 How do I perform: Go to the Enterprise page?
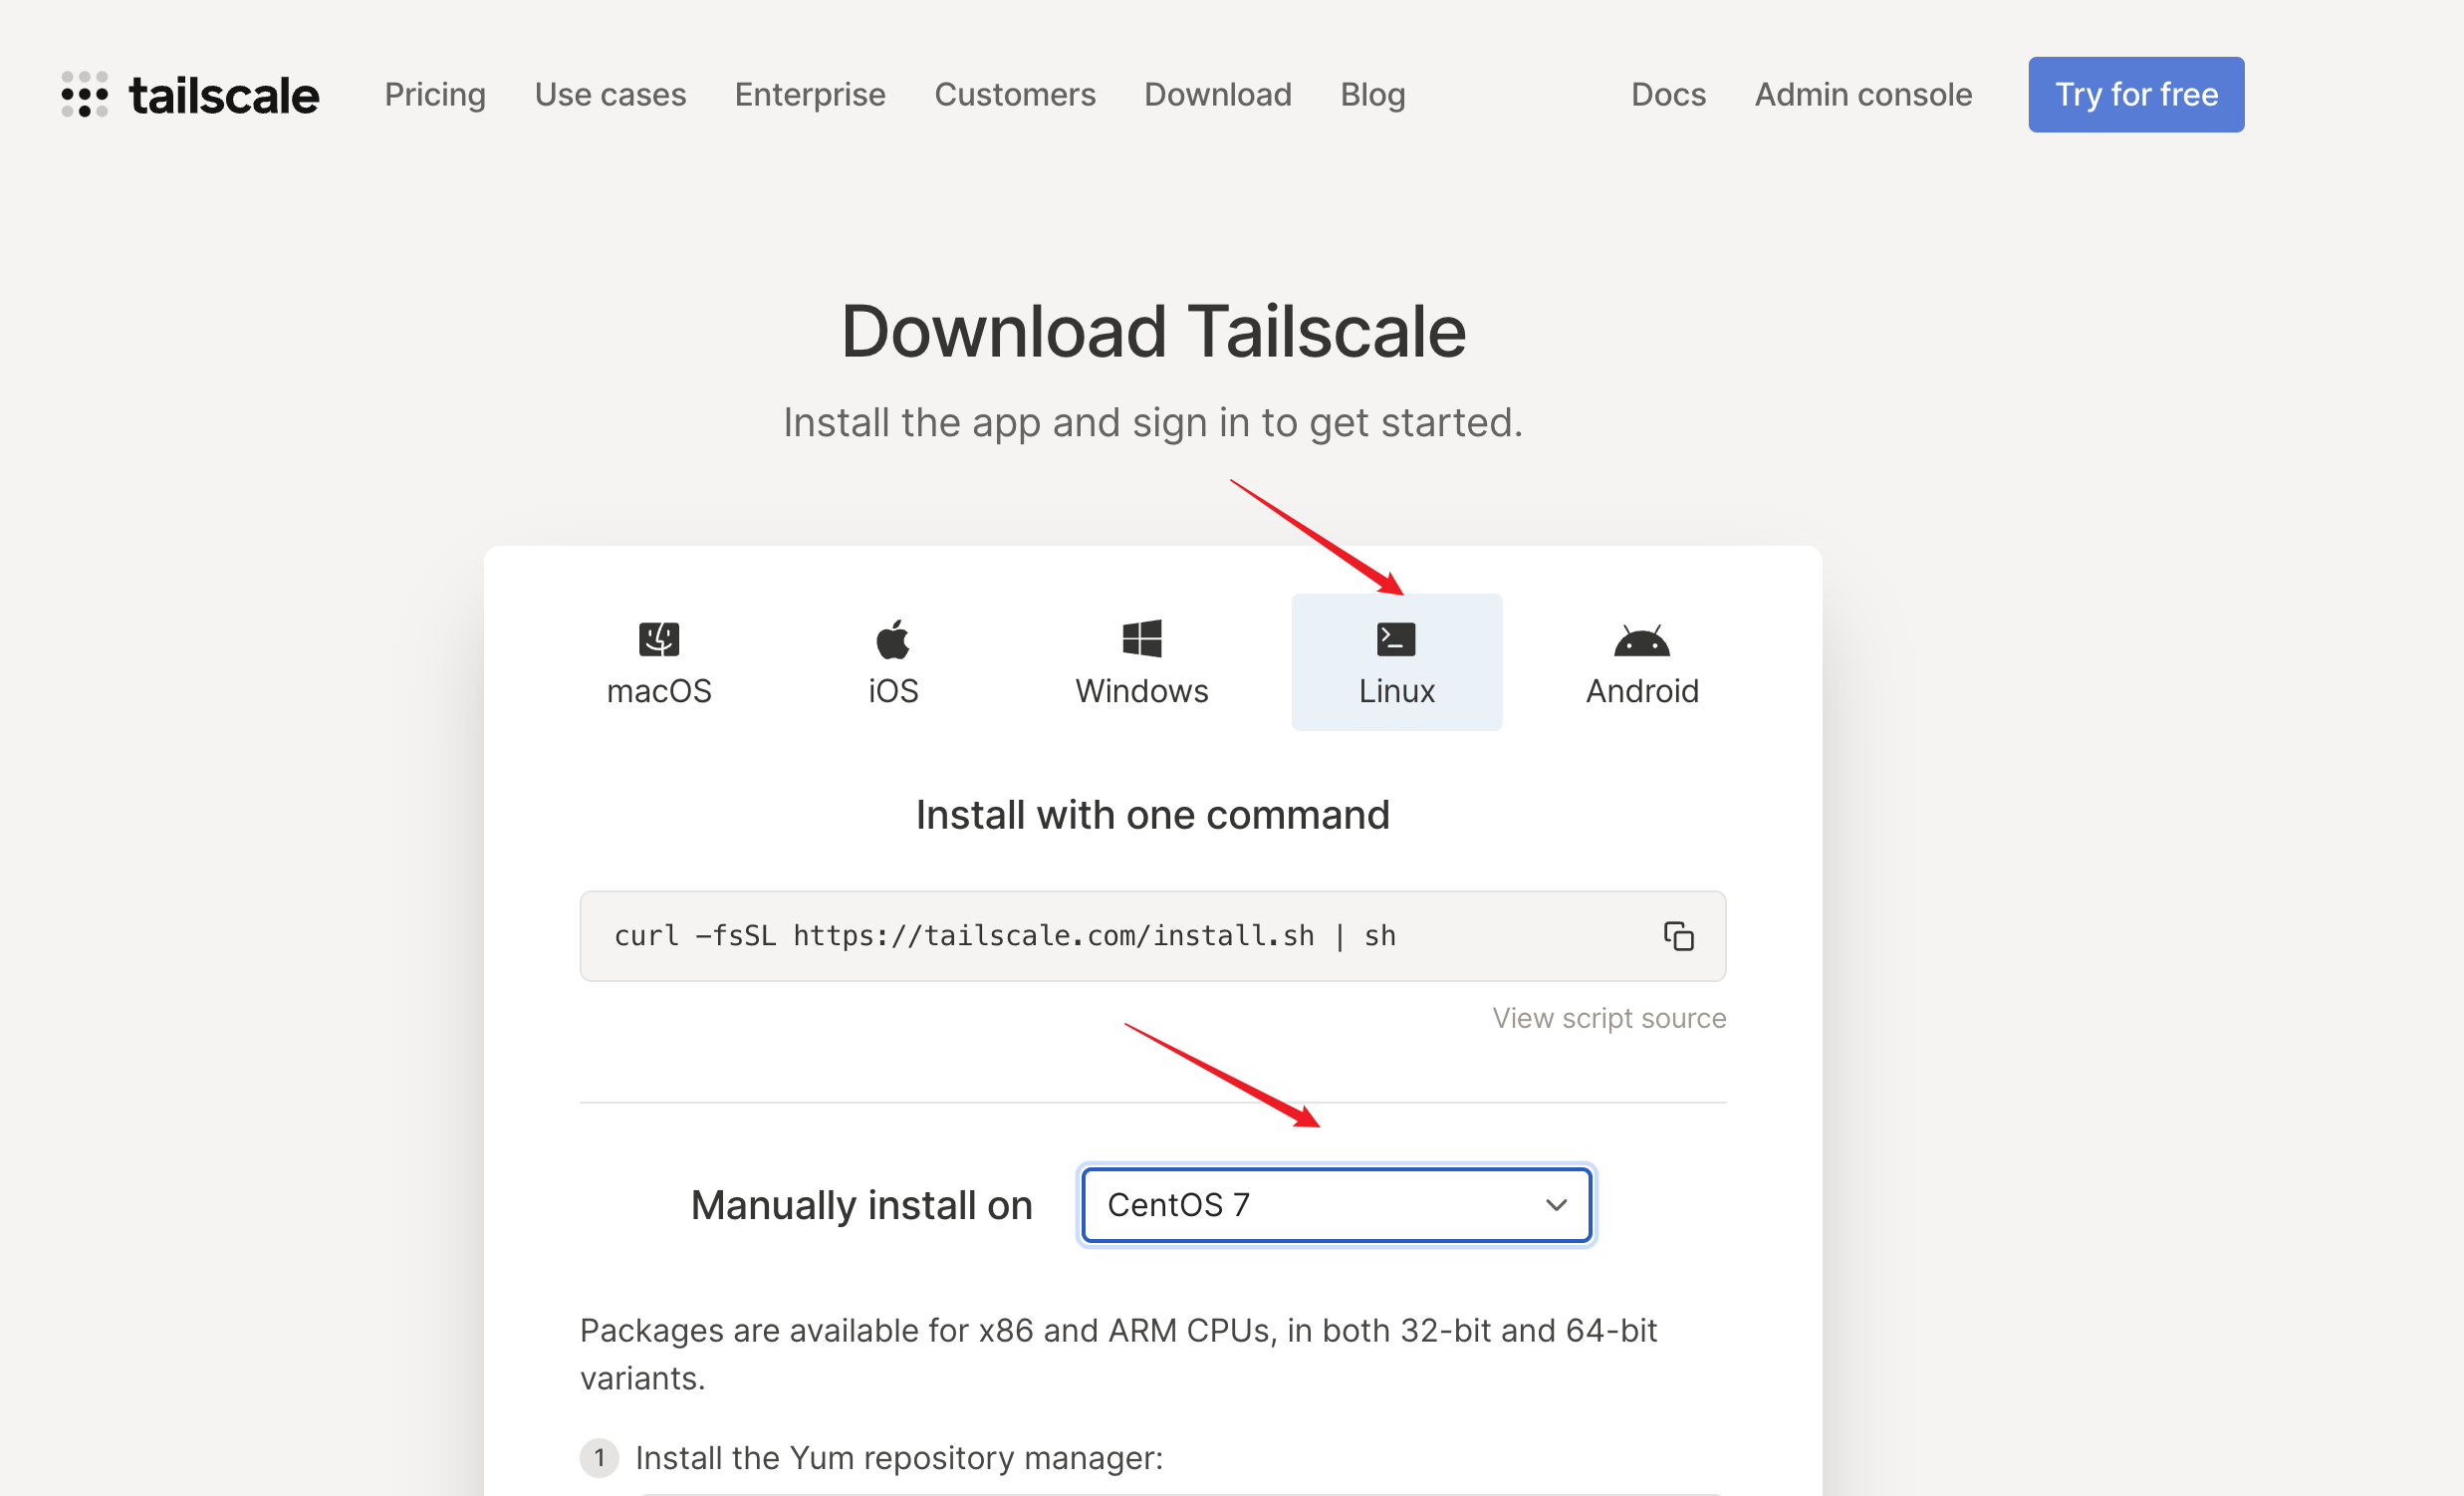click(x=810, y=94)
